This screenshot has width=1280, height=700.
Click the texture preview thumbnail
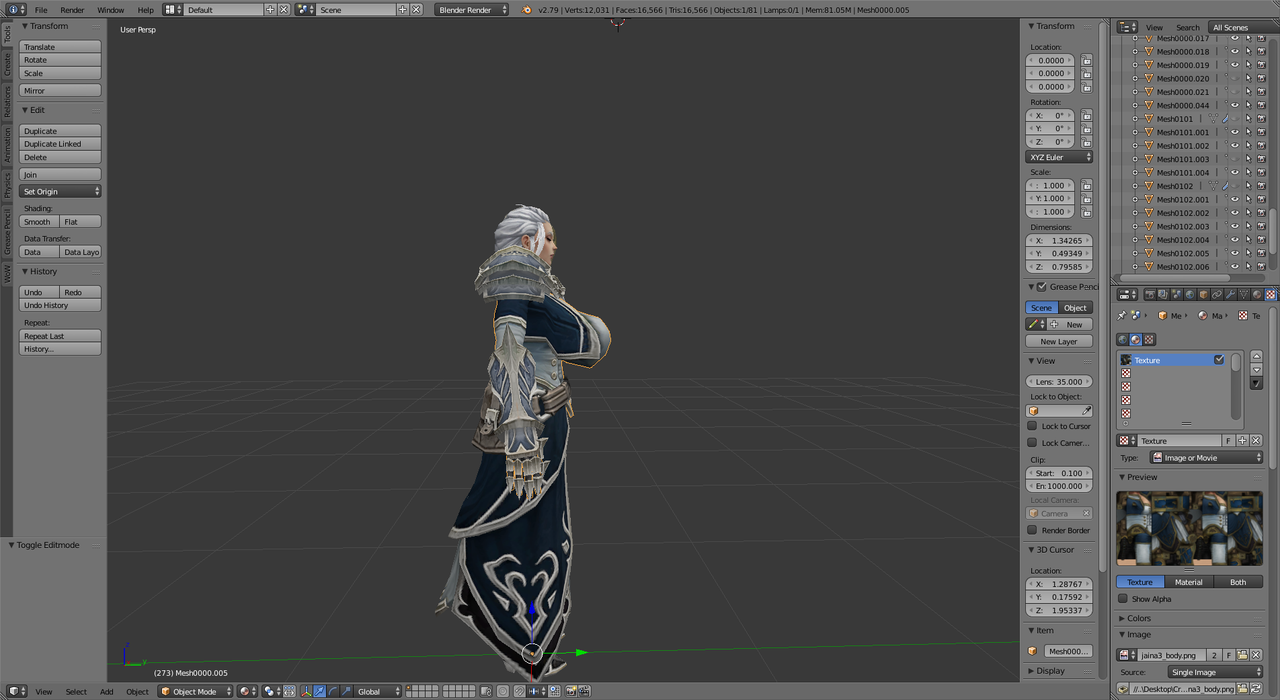(1189, 528)
